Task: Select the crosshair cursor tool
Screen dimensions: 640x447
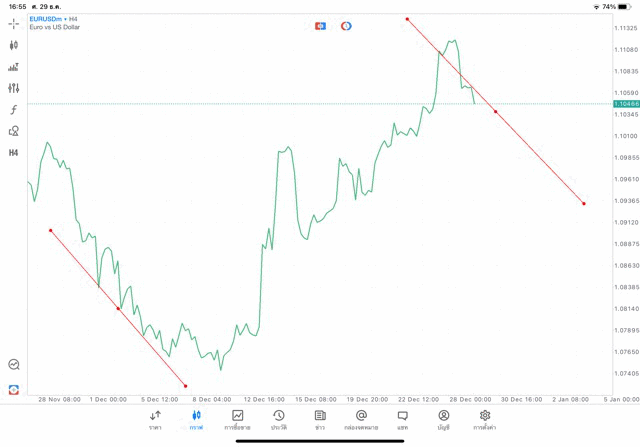Action: point(13,23)
